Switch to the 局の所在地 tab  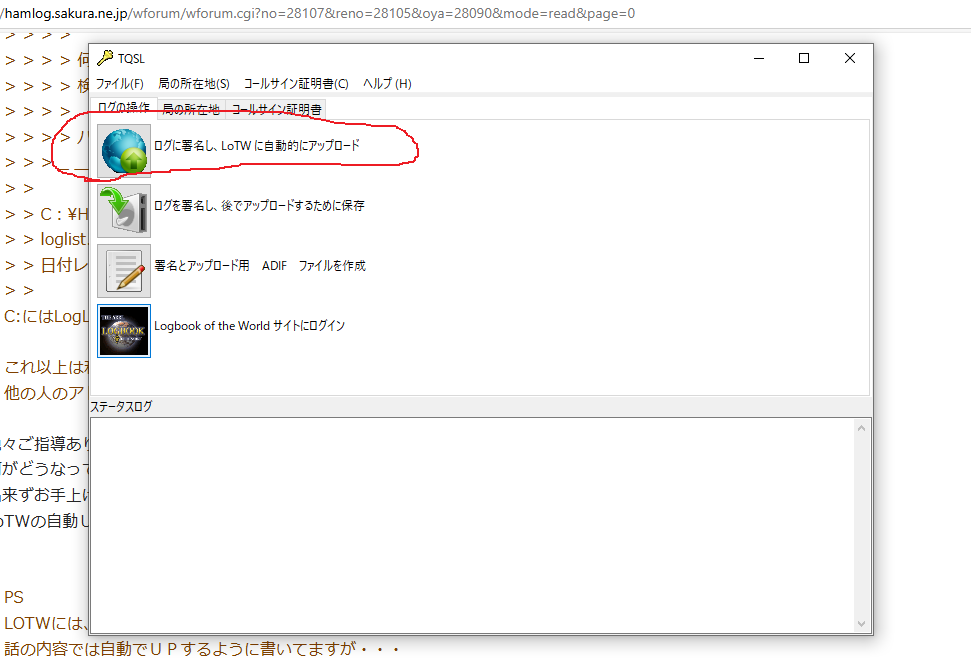coord(191,109)
